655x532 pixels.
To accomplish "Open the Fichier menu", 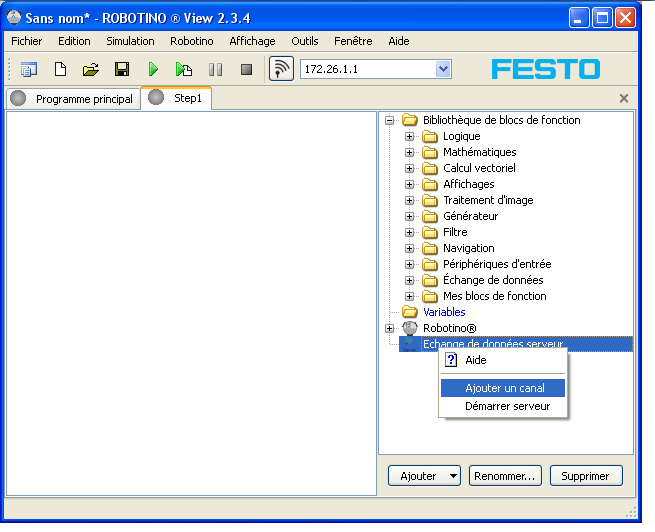I will (27, 41).
